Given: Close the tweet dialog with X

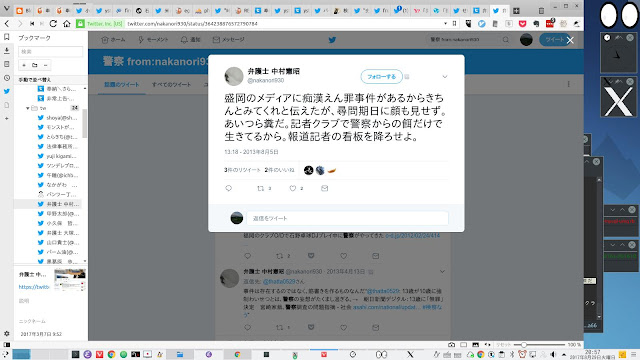Looking at the screenshot, I should click(x=570, y=40).
